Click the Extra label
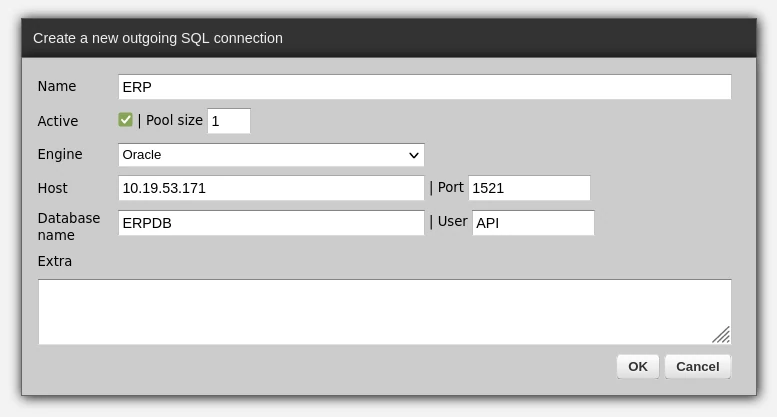The image size is (777, 417). click(55, 261)
